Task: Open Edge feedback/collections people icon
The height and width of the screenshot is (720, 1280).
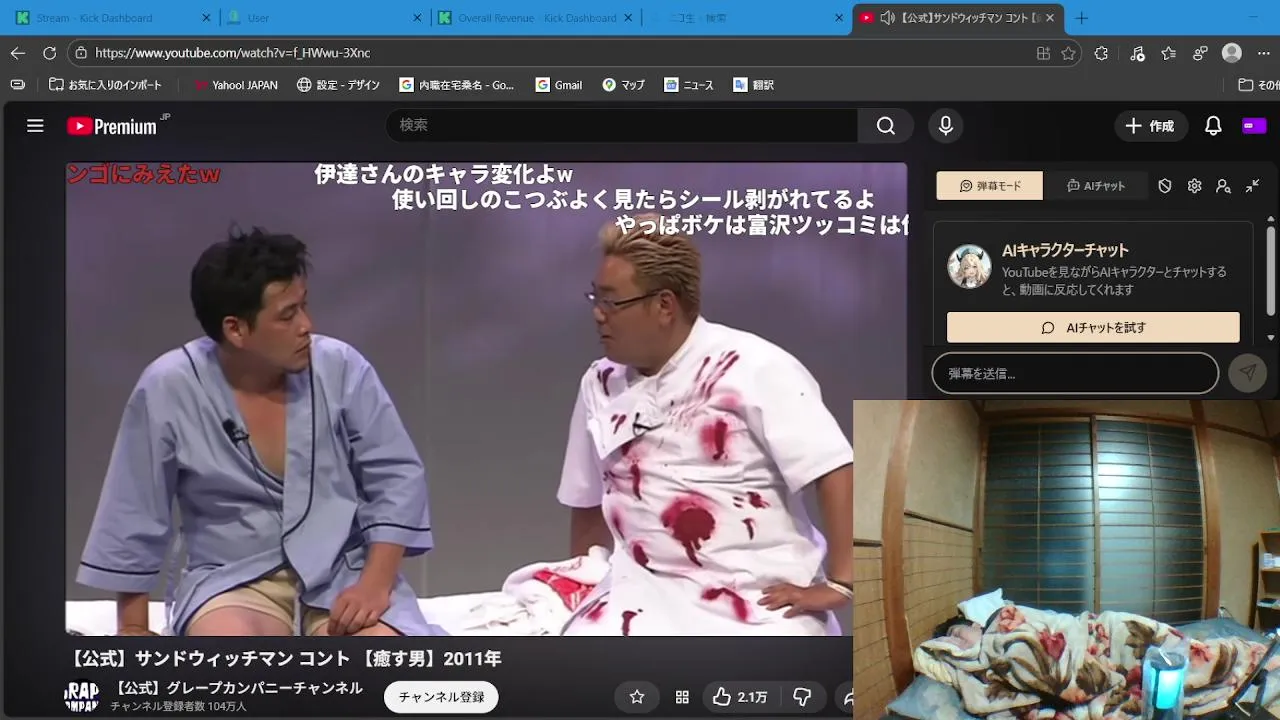Action: click(1201, 53)
